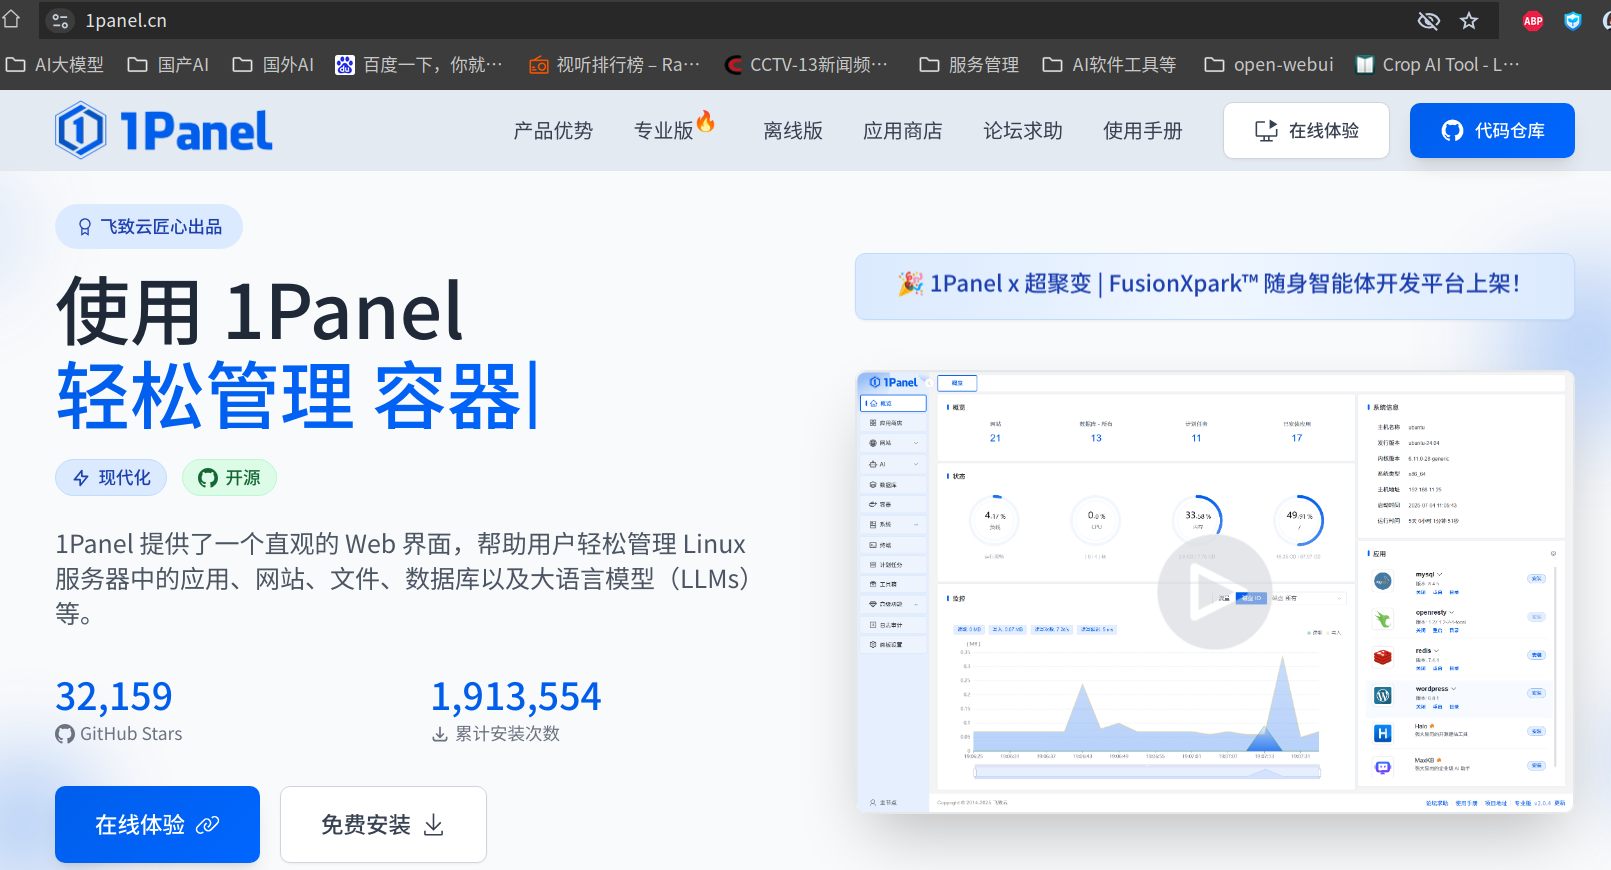This screenshot has width=1611, height=870.
Task: Open the 国外AI bookmark folder
Action: point(273,65)
